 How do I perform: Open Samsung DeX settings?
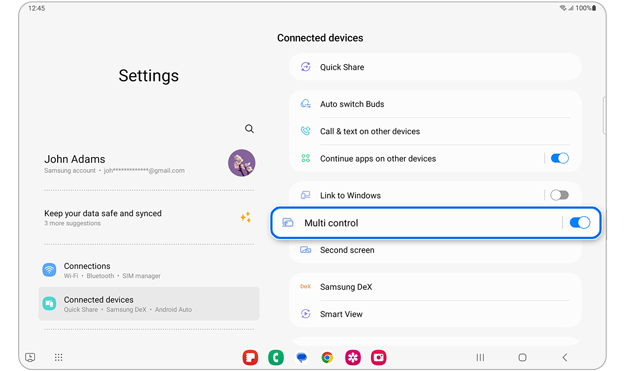(x=435, y=287)
